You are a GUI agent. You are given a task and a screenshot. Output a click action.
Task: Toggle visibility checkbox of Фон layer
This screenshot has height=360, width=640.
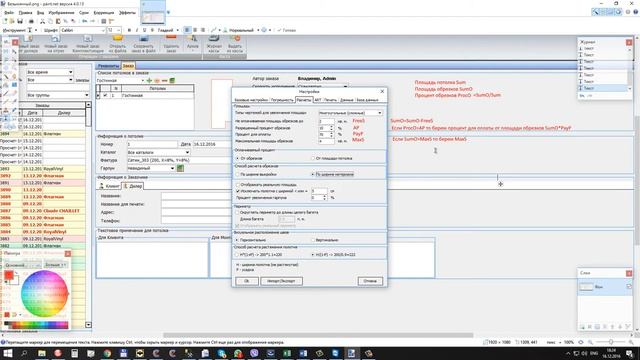[629, 287]
